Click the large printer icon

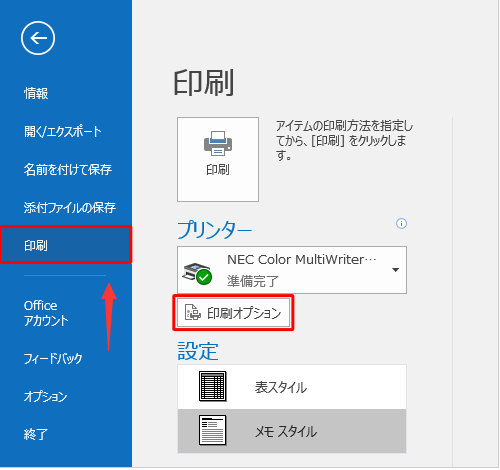click(218, 143)
